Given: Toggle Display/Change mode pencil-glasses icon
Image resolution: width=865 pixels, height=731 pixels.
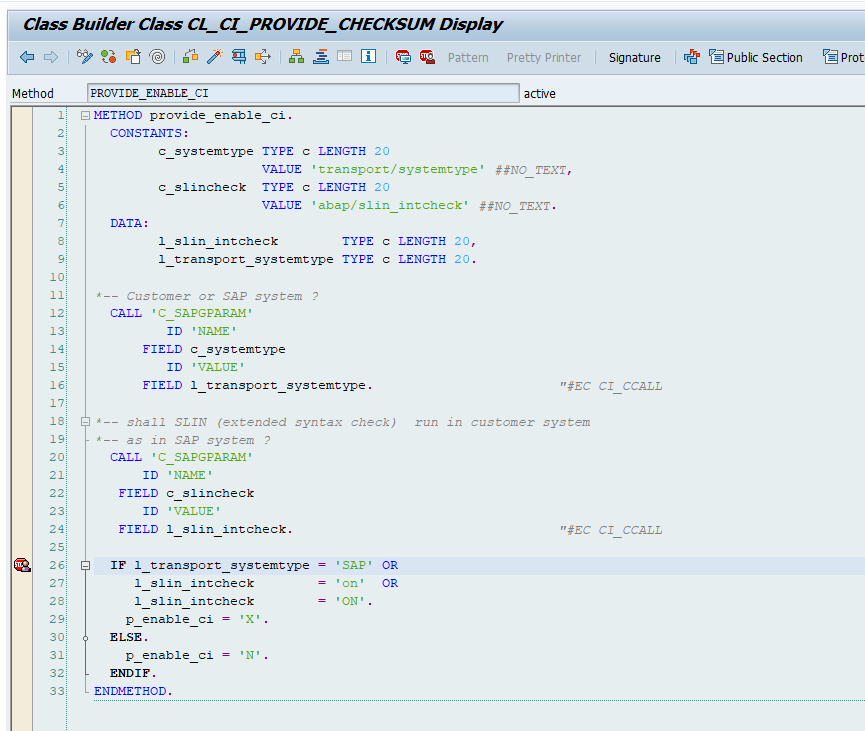Looking at the screenshot, I should pos(86,57).
